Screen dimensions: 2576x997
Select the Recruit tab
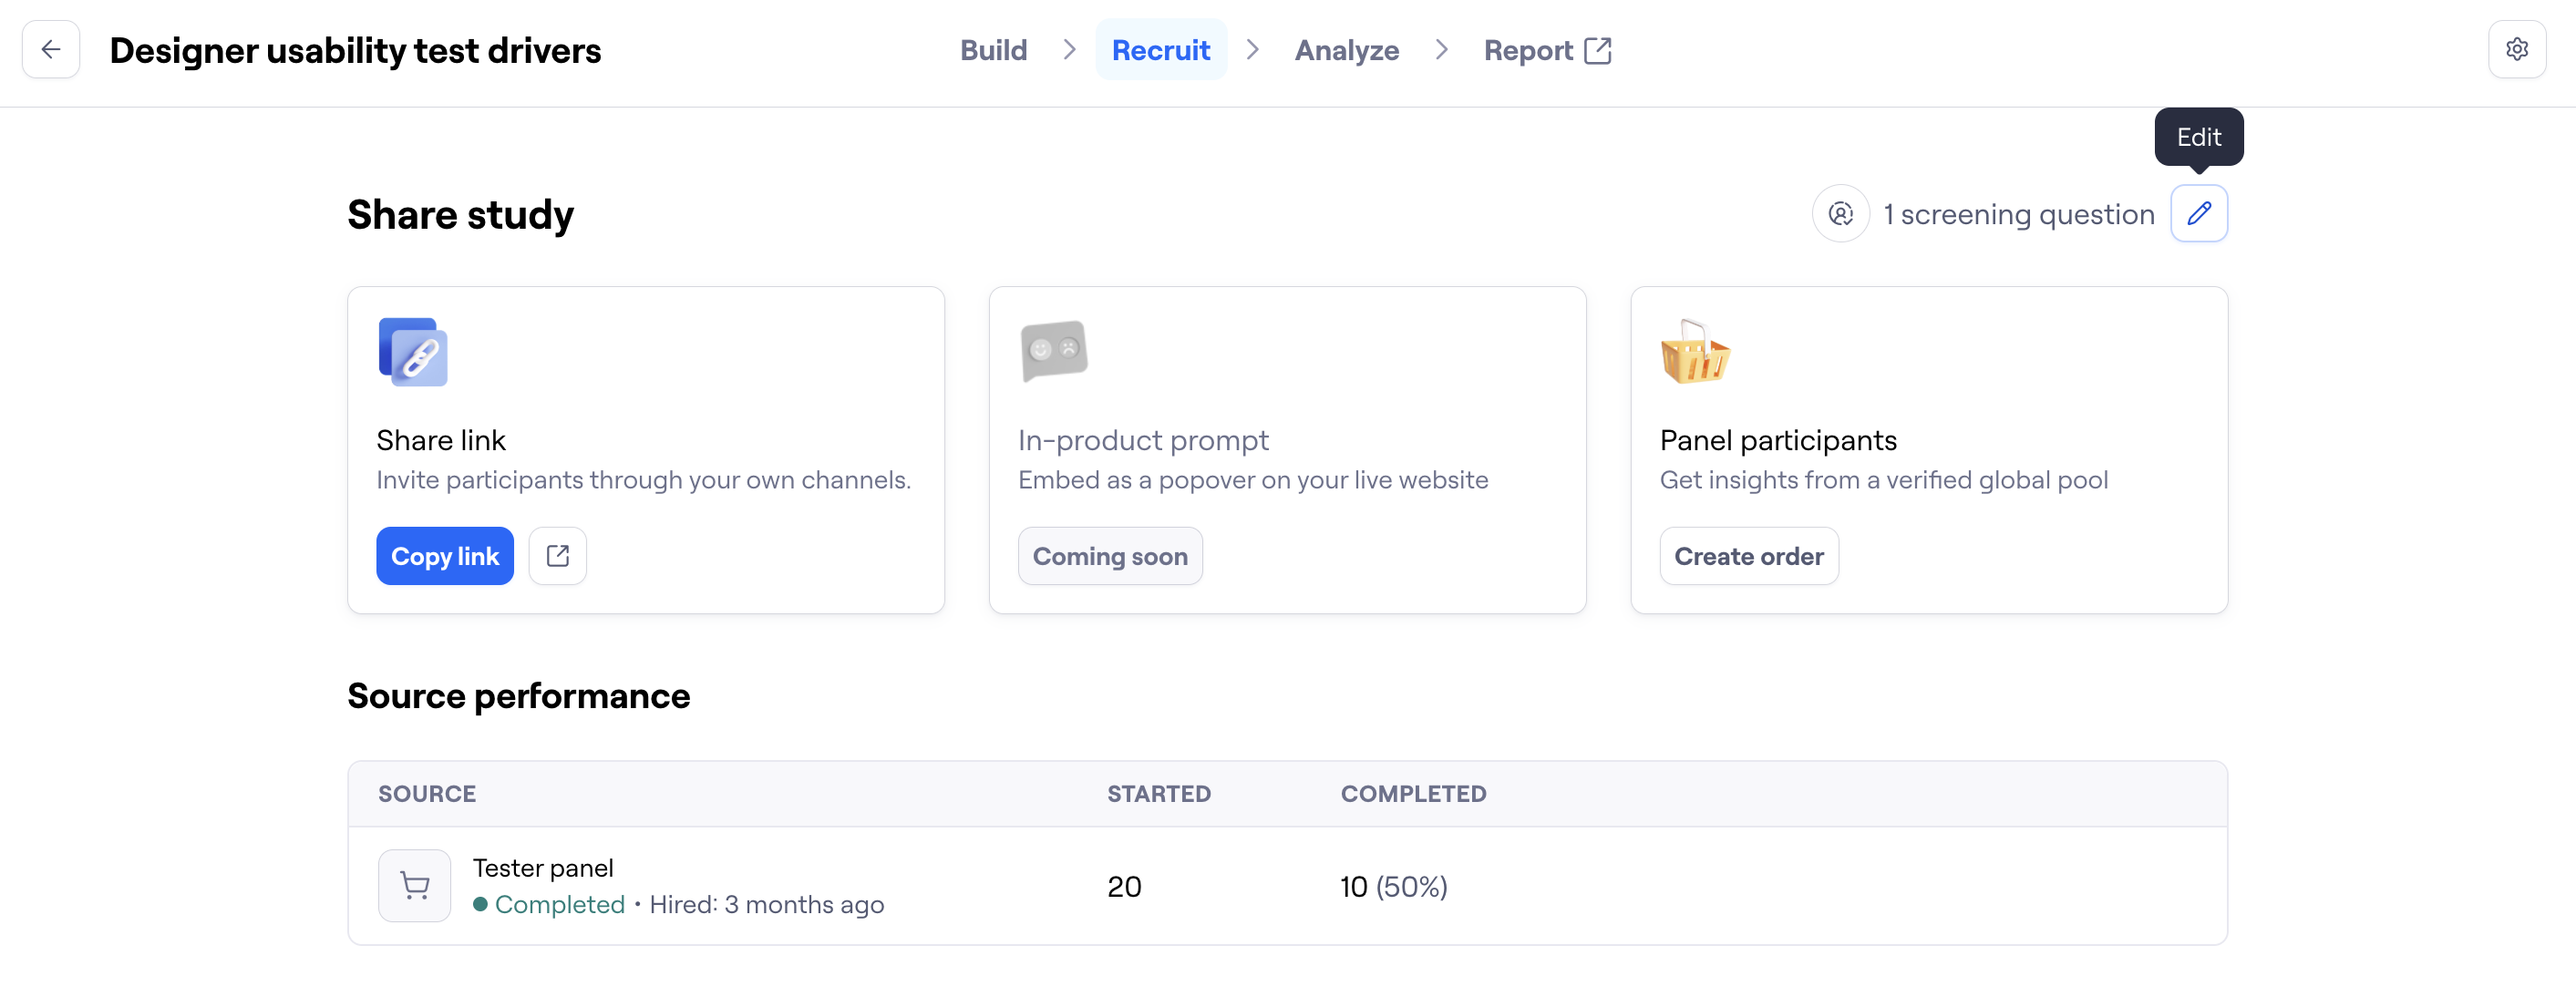1160,51
